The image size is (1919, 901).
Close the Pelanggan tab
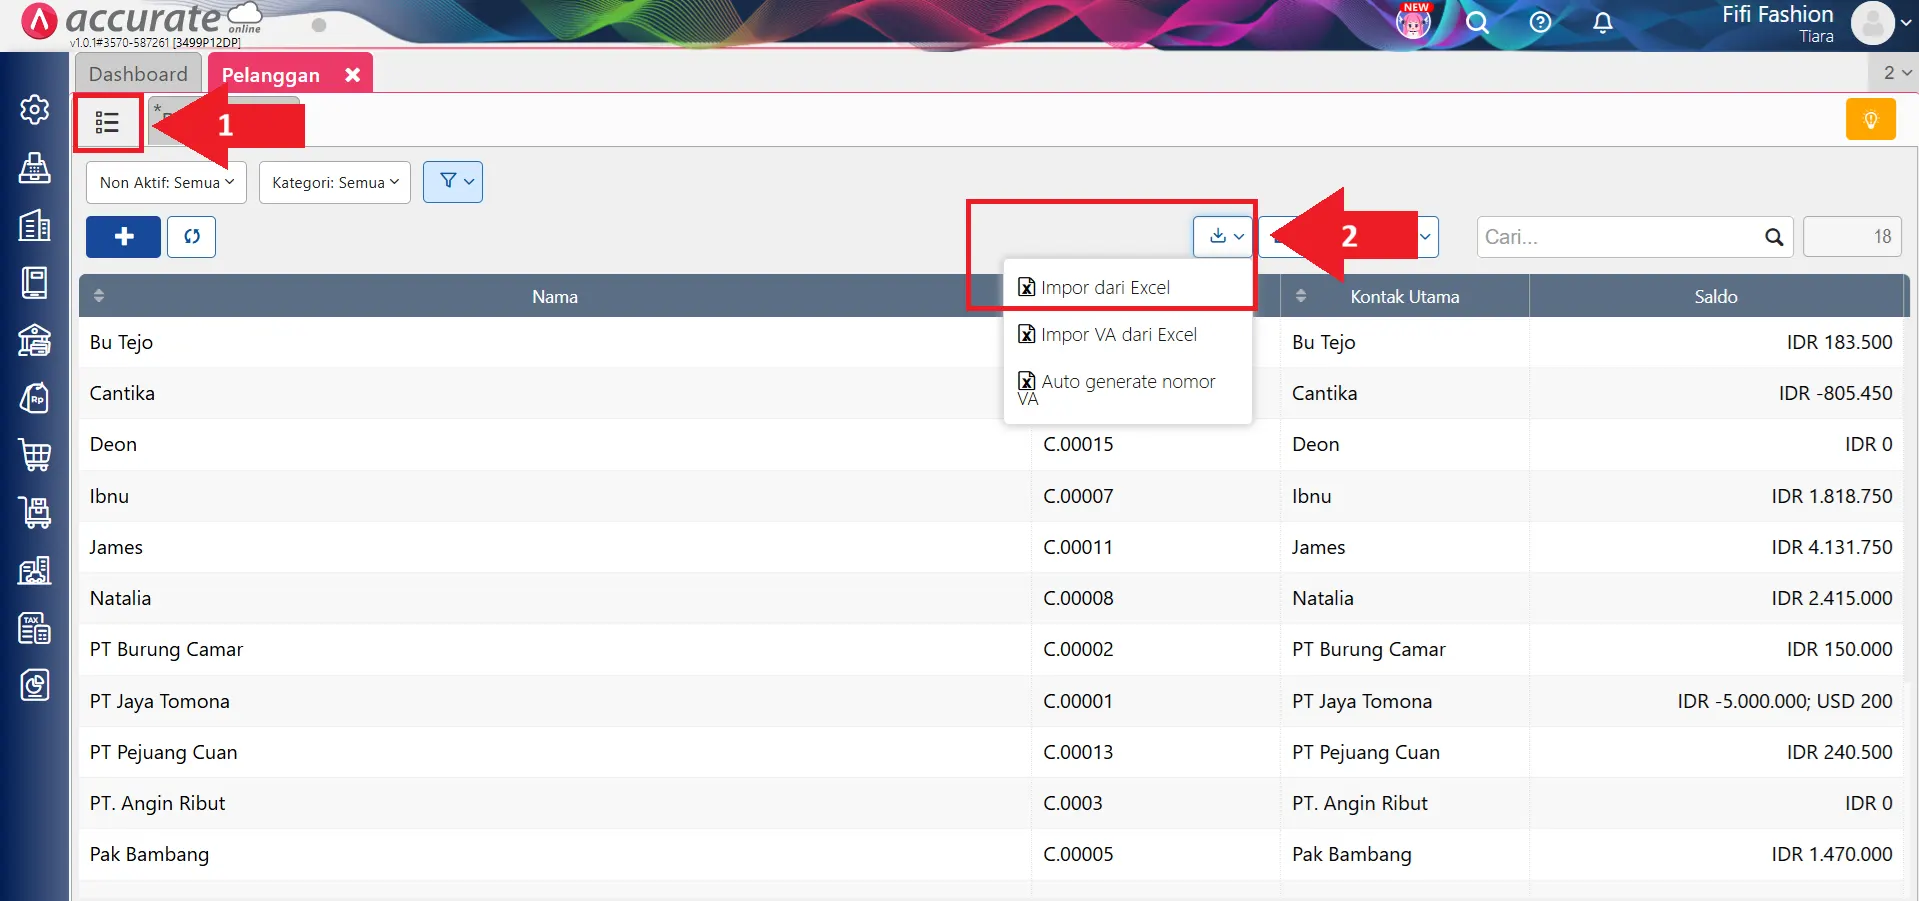[352, 75]
